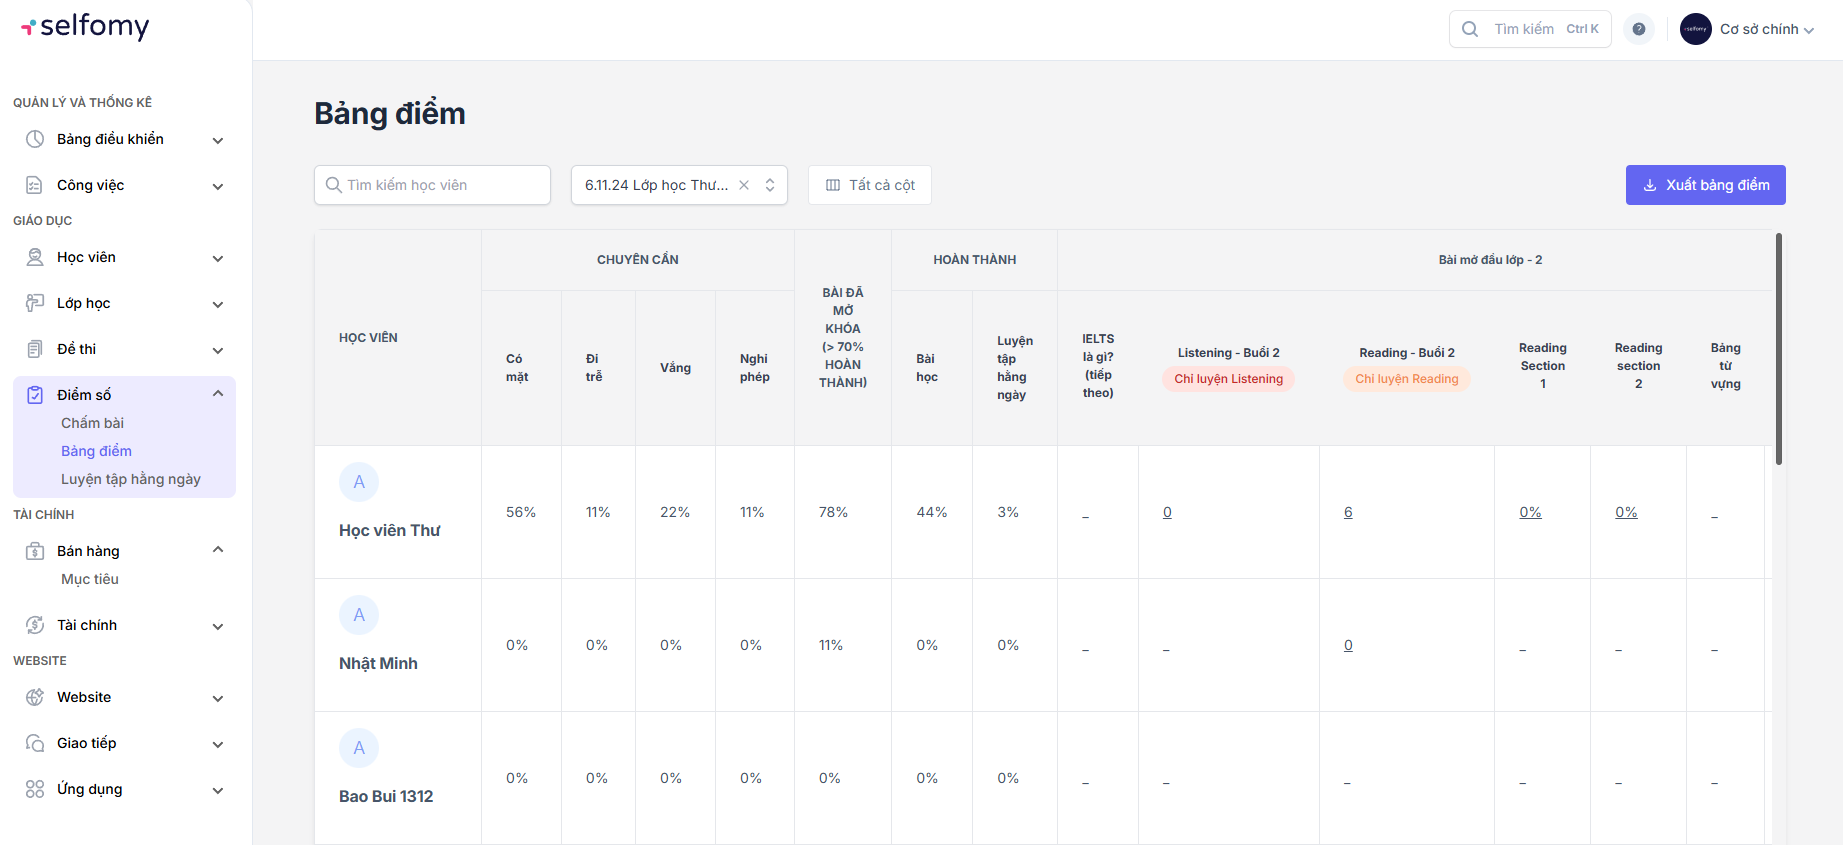Viewport: 1843px width, 845px height.
Task: Click Học viên Thư avatar
Action: [359, 482]
